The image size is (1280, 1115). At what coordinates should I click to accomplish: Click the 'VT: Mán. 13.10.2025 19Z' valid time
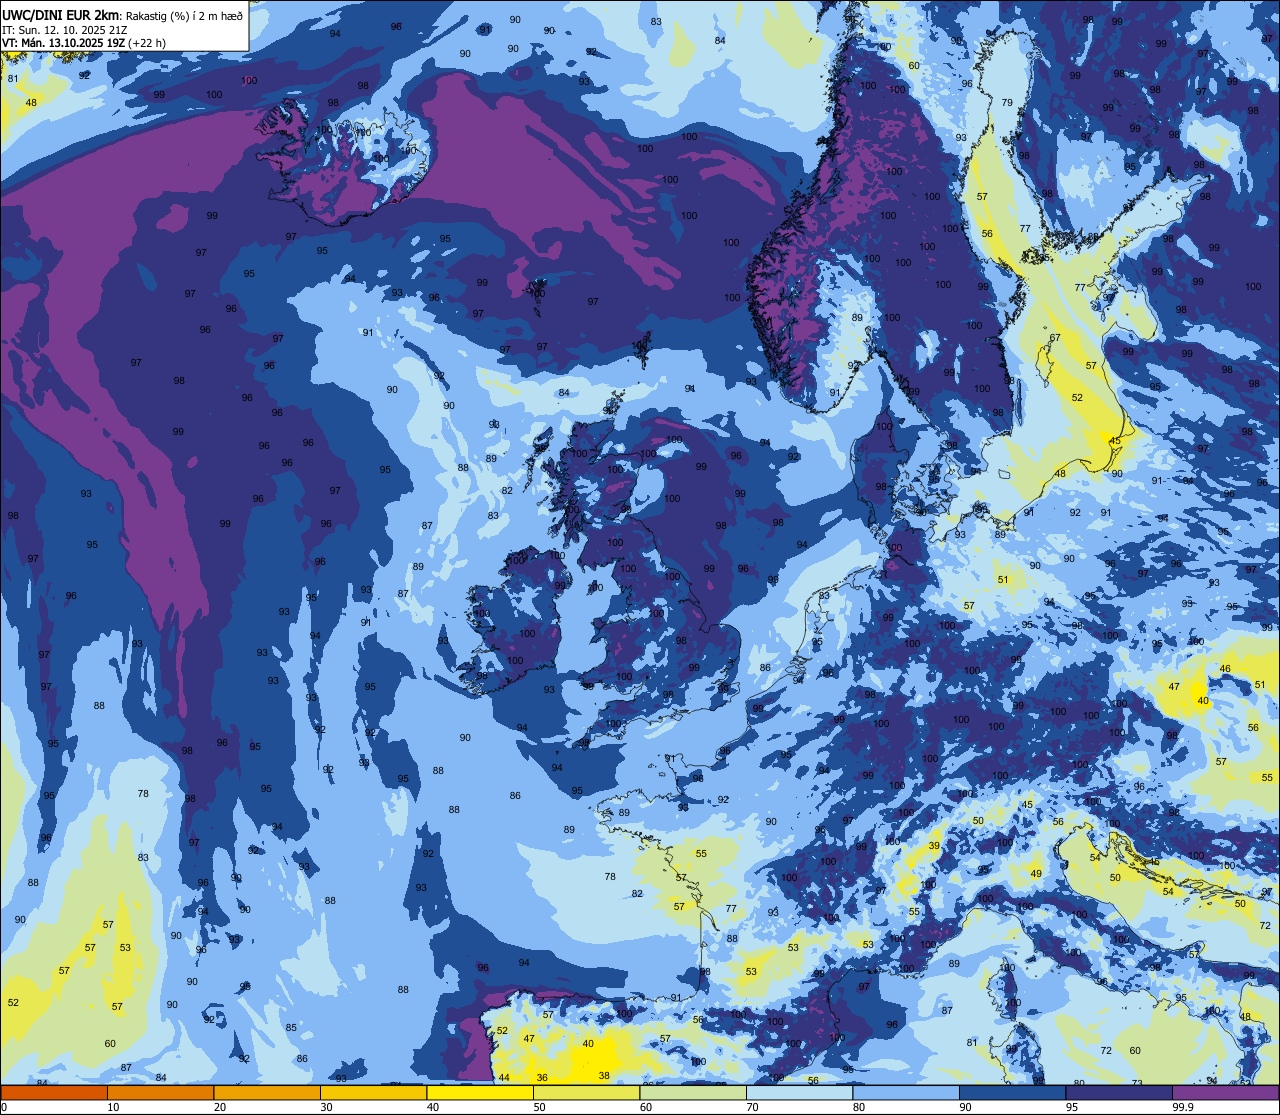point(64,43)
